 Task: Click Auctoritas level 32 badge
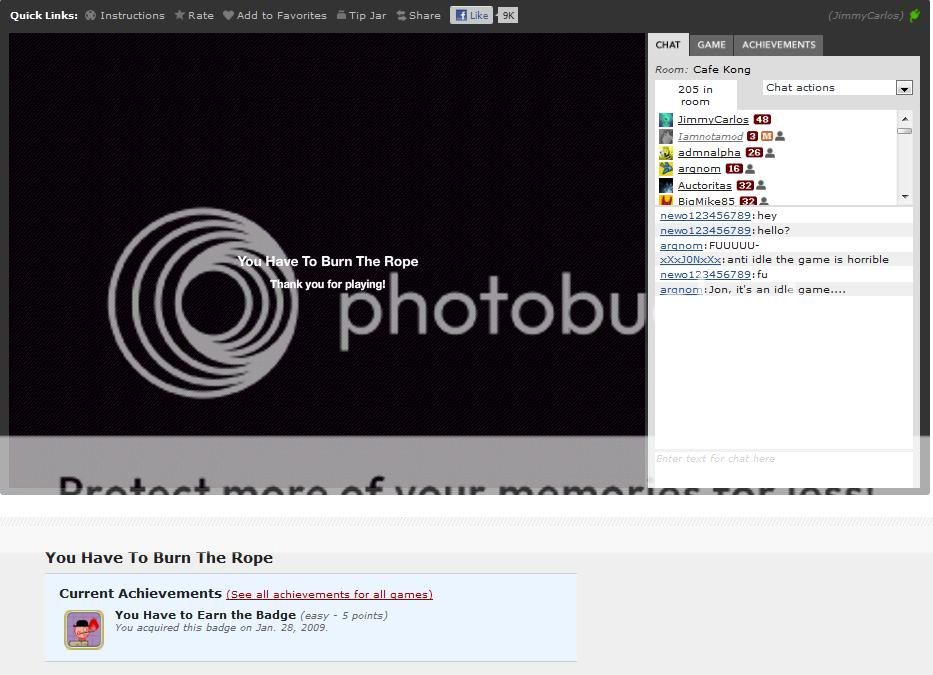pyautogui.click(x=745, y=186)
